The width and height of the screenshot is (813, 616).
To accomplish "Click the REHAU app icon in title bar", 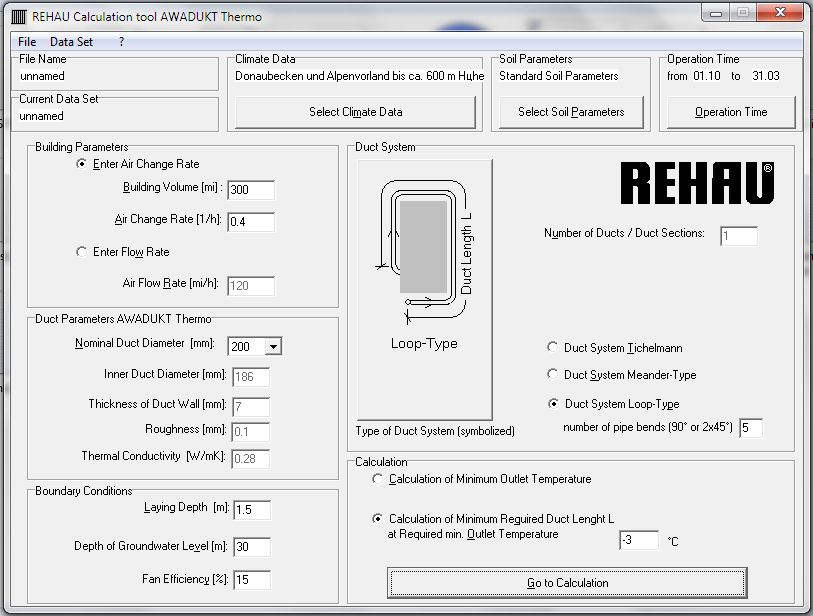I will tap(19, 17).
